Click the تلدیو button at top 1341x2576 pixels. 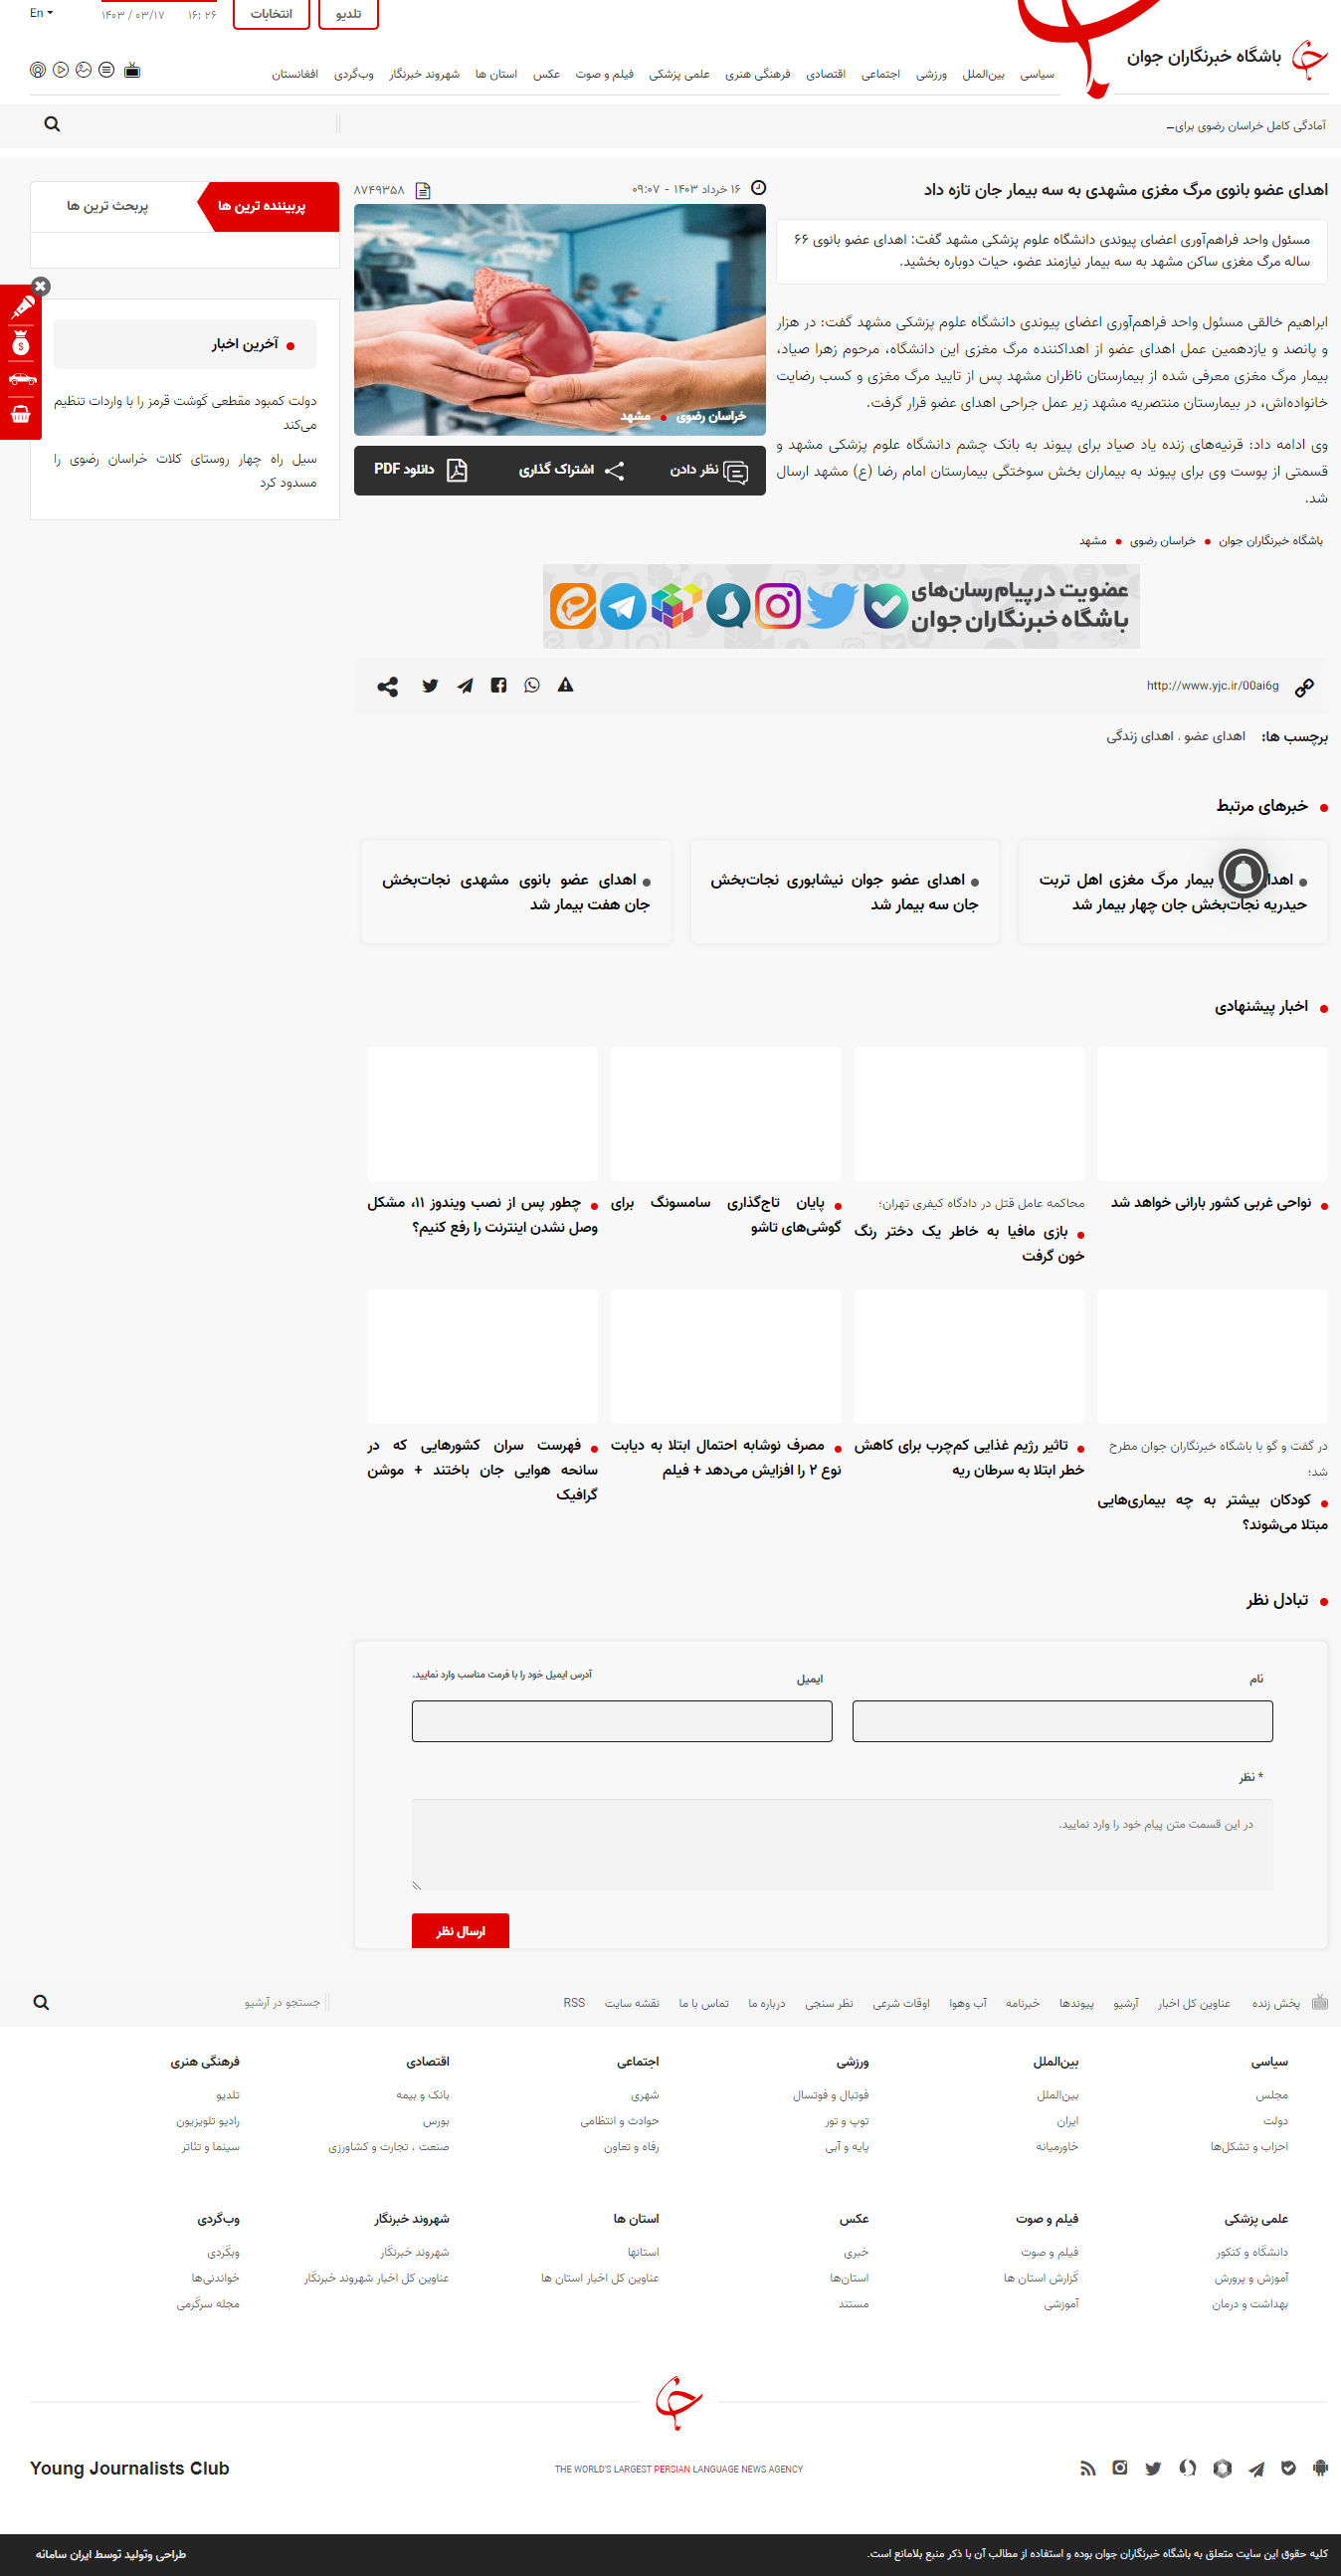point(348,14)
